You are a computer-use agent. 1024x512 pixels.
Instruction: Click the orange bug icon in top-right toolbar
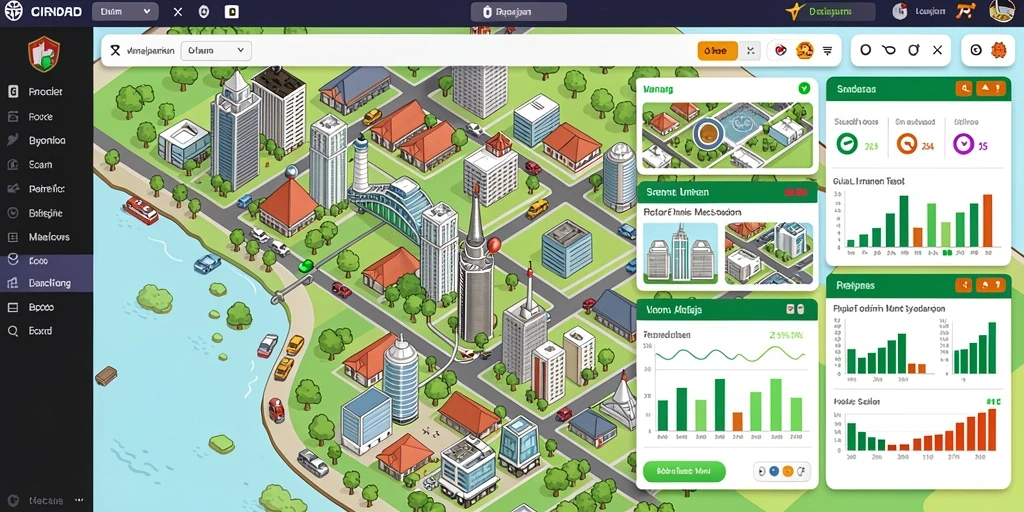pyautogui.click(x=997, y=50)
